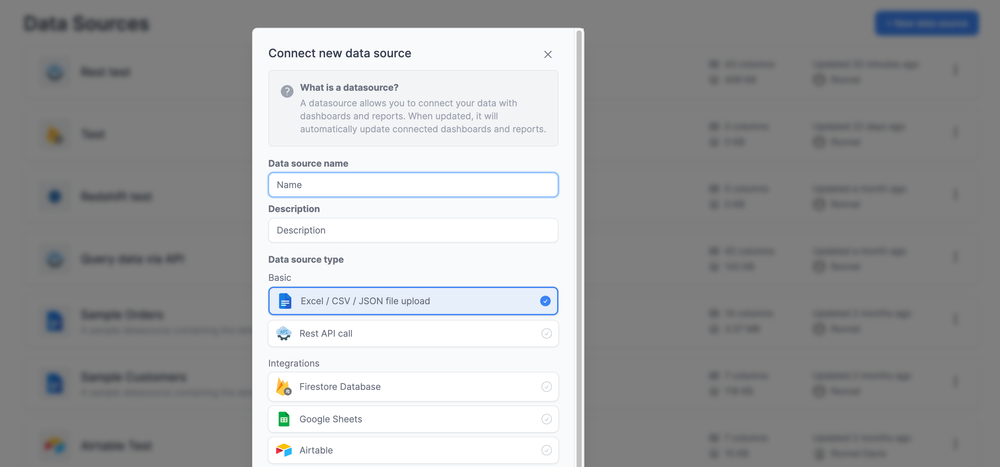This screenshot has height=467, width=1000.
Task: Close the Connect new data source dialog
Action: click(x=547, y=54)
